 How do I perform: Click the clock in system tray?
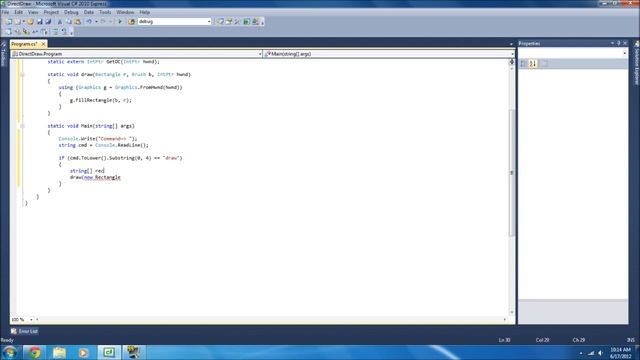(620, 353)
